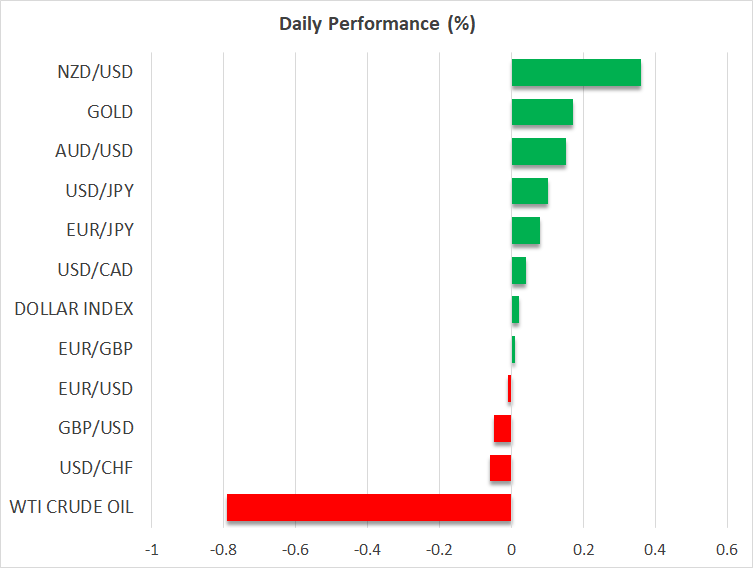Select the GOLD category label
Viewport: 753px width, 568px height.
point(110,112)
